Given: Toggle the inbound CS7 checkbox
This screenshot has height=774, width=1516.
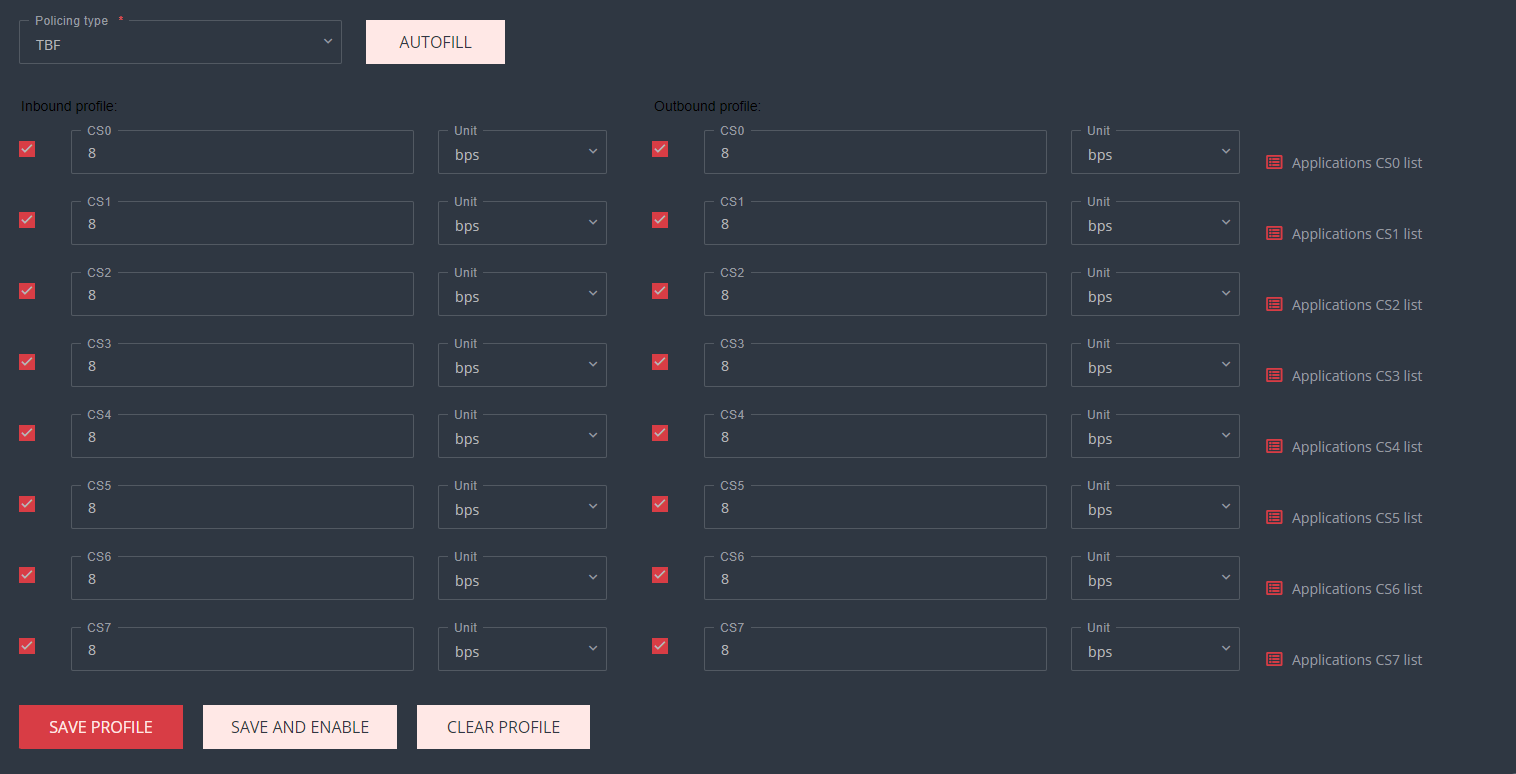Looking at the screenshot, I should pyautogui.click(x=27, y=646).
